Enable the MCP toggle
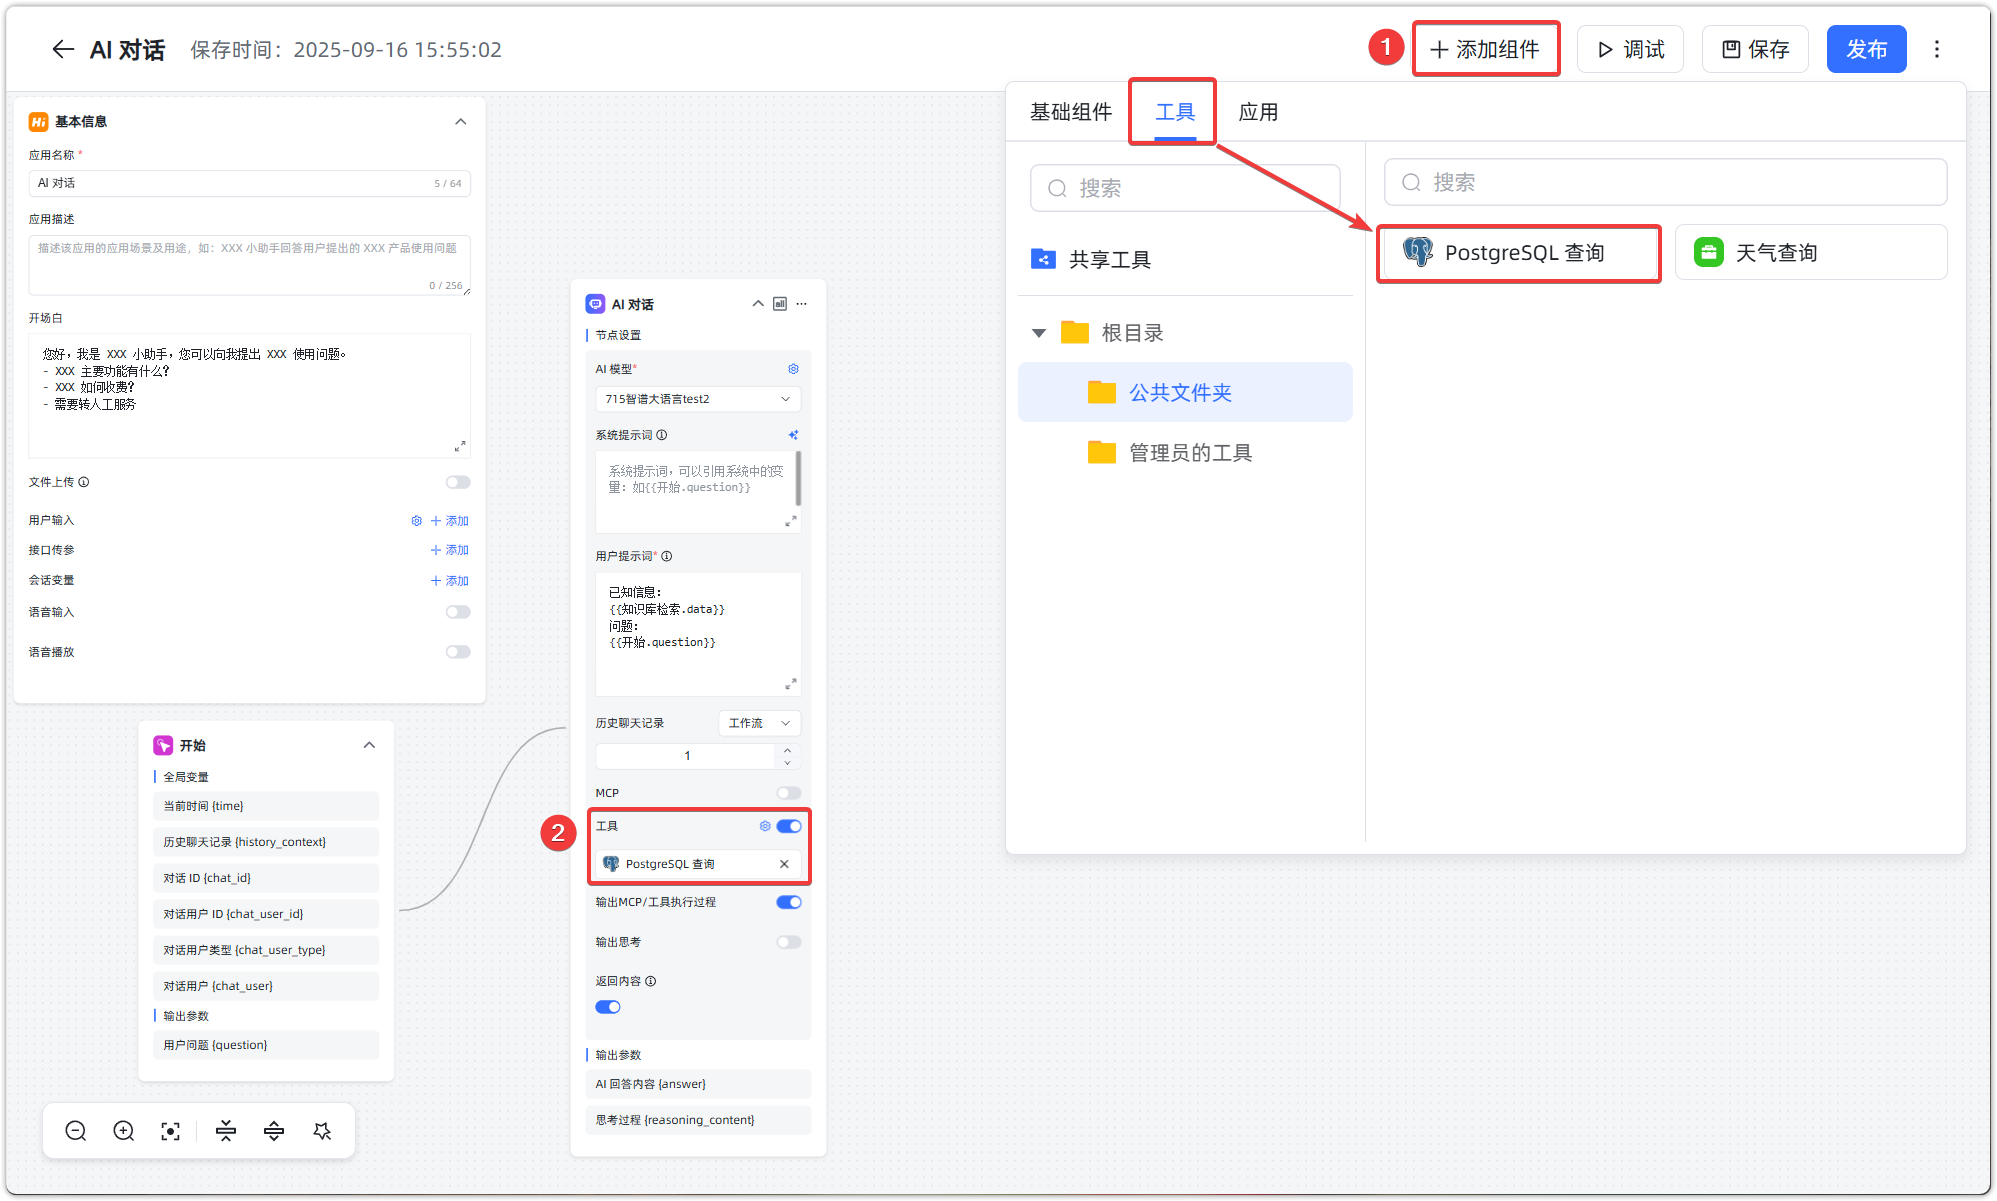This screenshot has width=1997, height=1201. tap(788, 793)
